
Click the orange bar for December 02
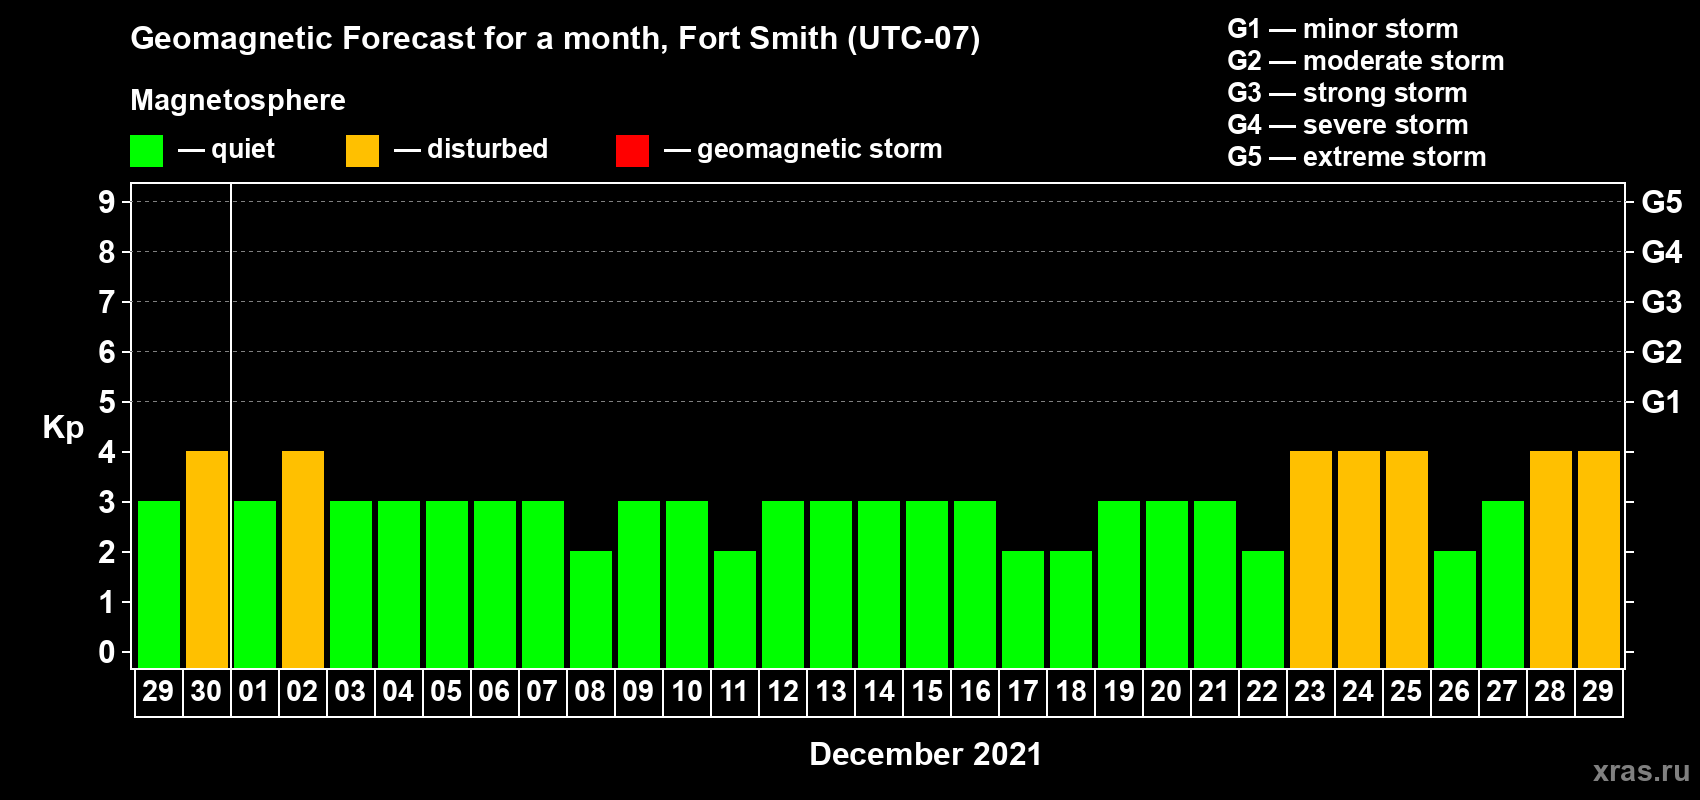[303, 560]
